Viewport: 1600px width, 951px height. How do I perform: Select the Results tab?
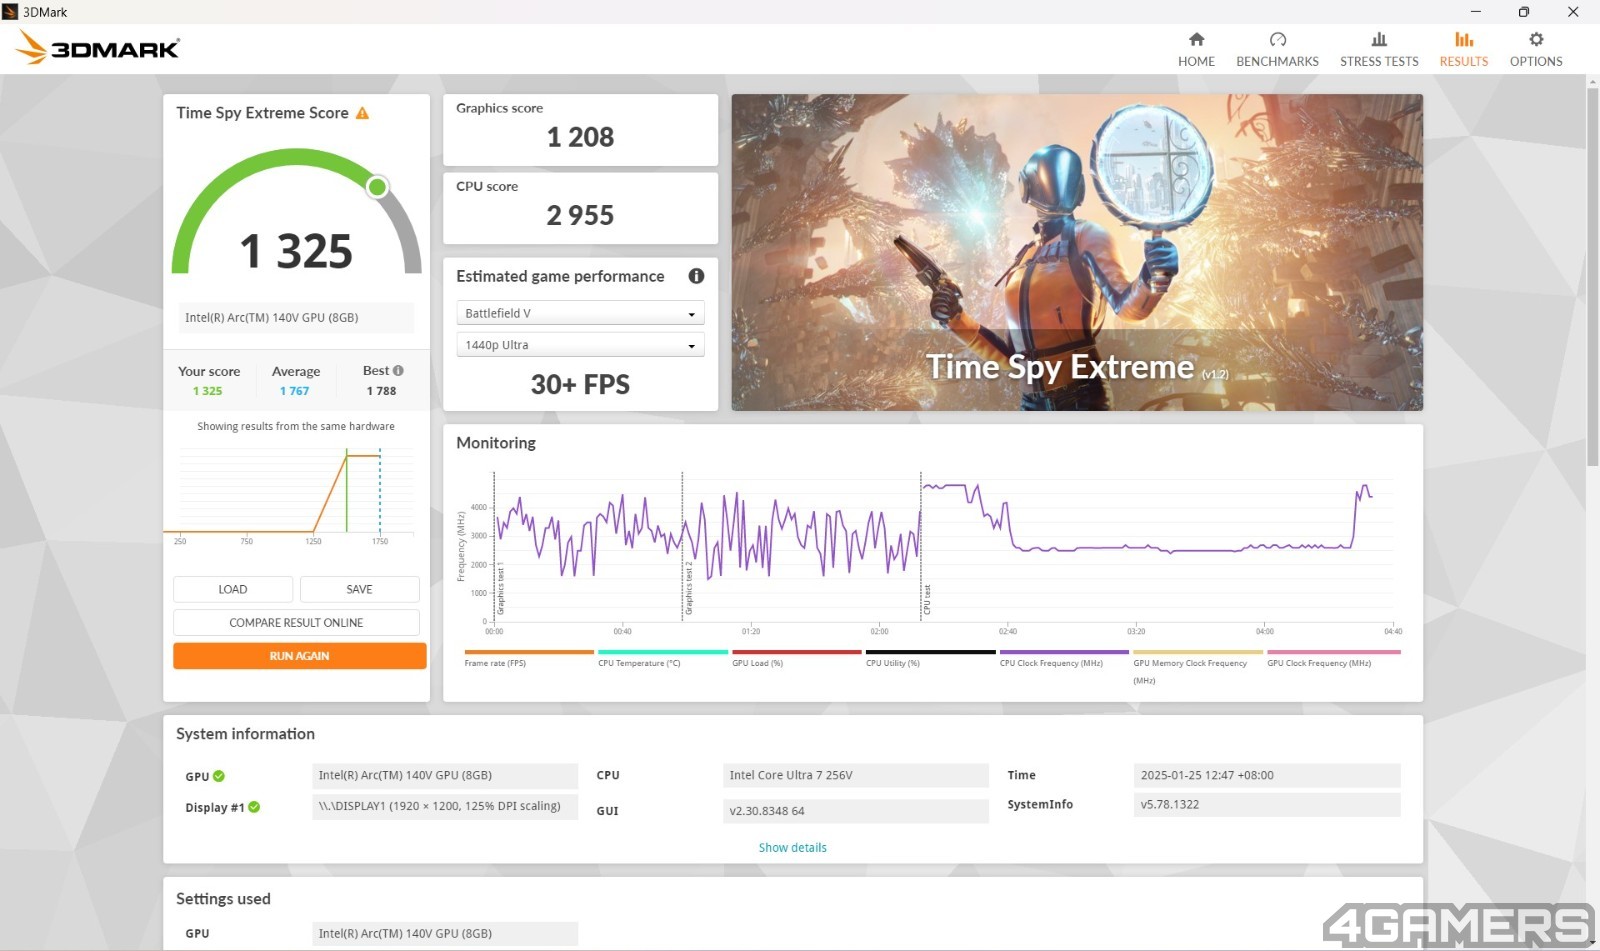[1464, 49]
